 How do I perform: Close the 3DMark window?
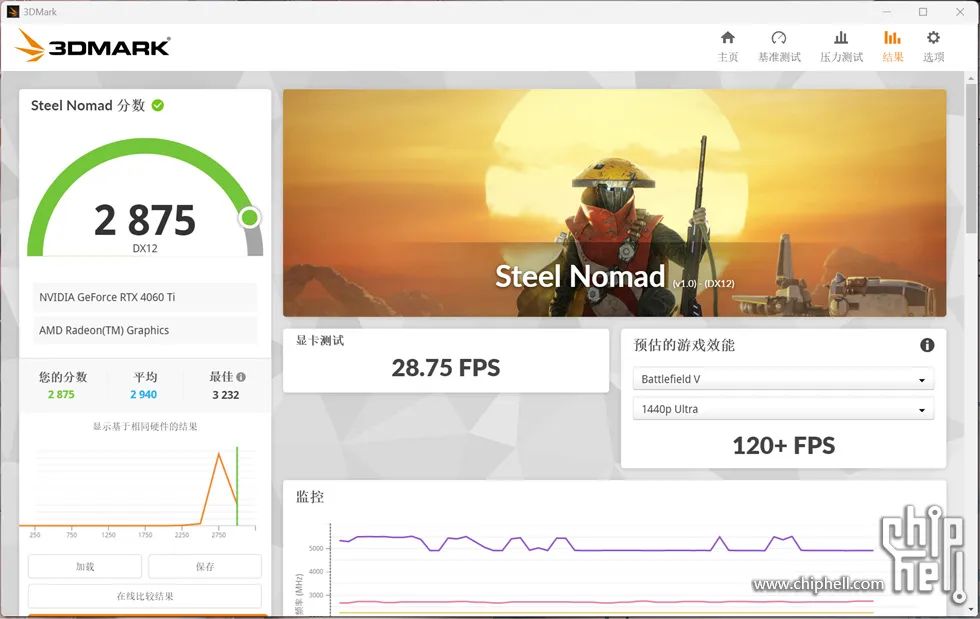960,12
